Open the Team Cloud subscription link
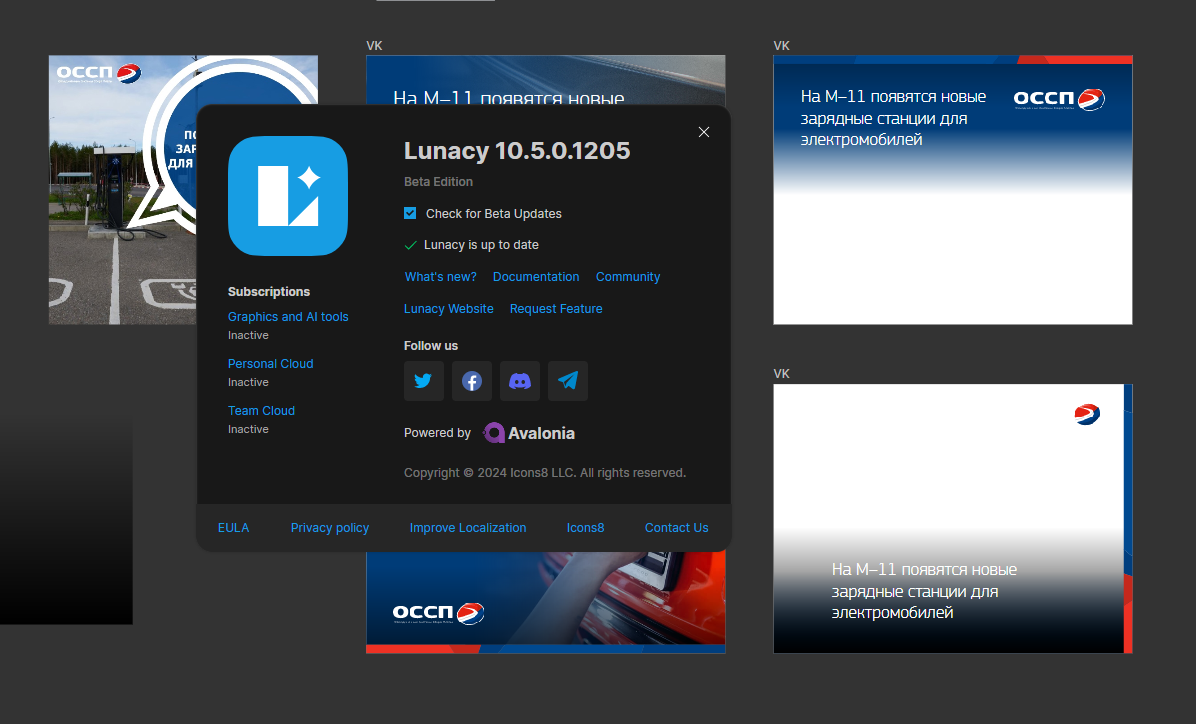This screenshot has height=724, width=1196. point(261,410)
